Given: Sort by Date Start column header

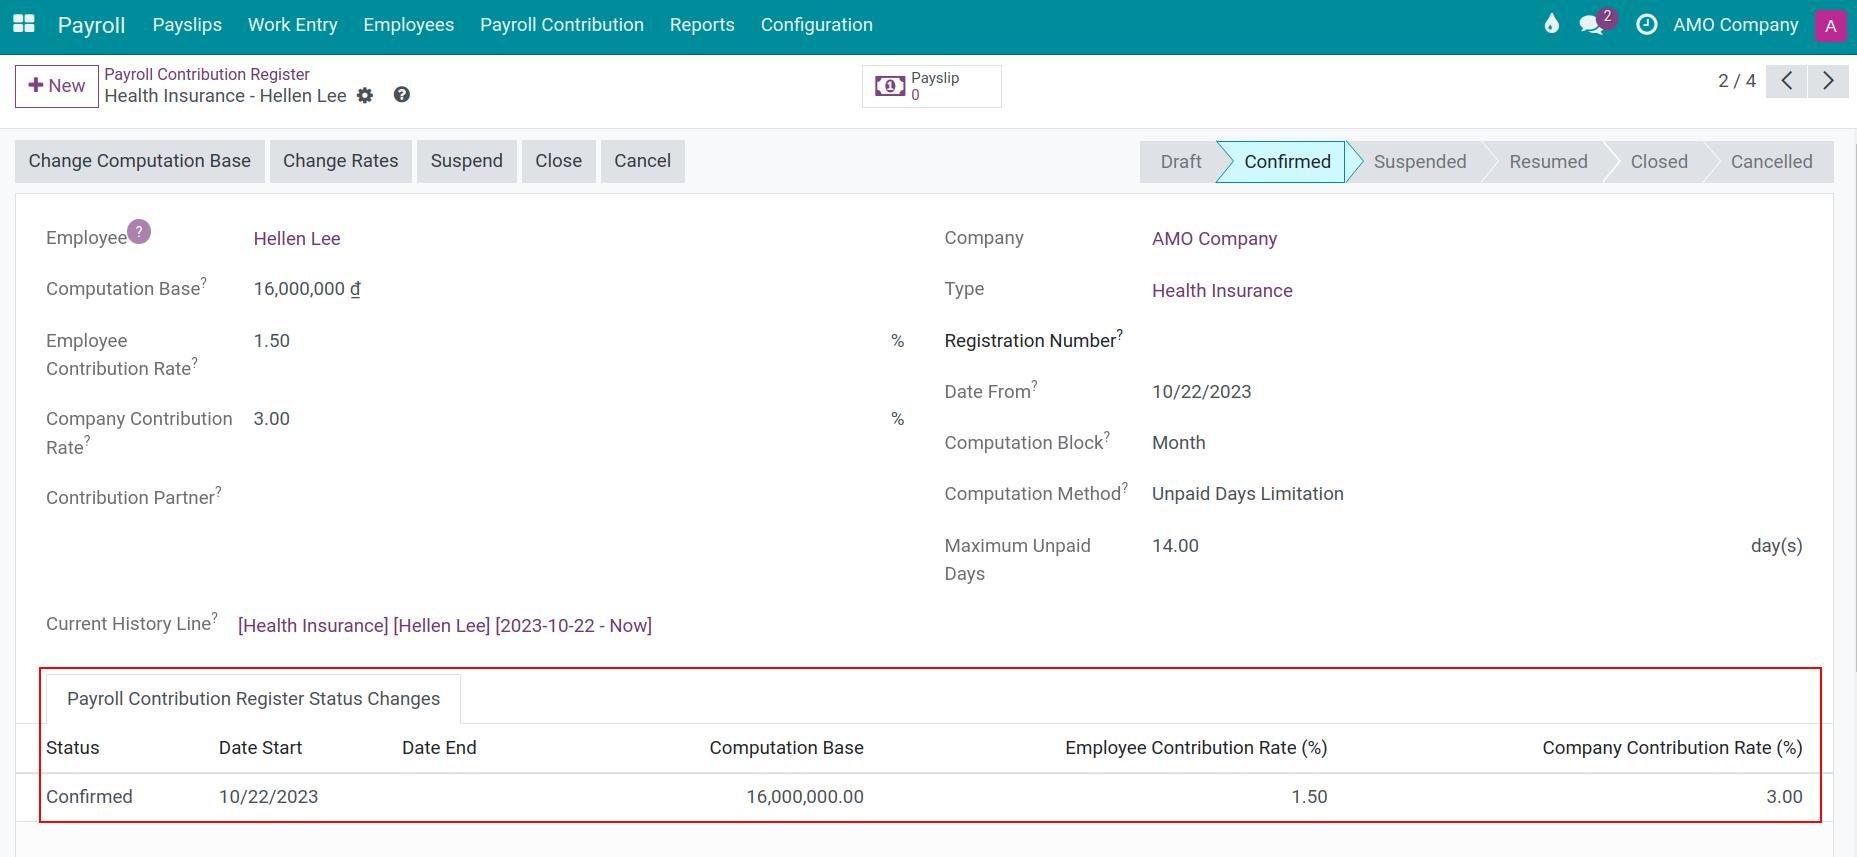Looking at the screenshot, I should pyautogui.click(x=260, y=748).
